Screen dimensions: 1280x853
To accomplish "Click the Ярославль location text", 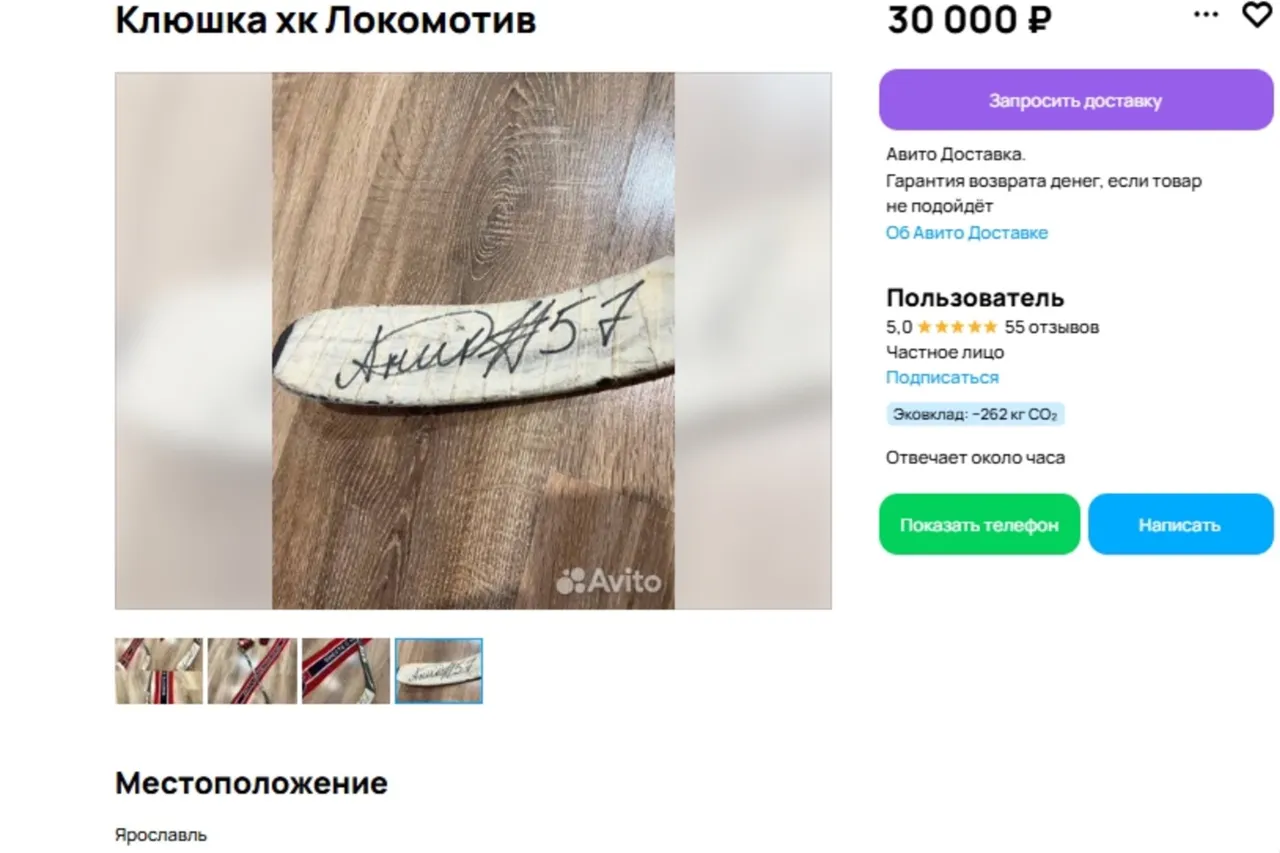I will point(161,835).
